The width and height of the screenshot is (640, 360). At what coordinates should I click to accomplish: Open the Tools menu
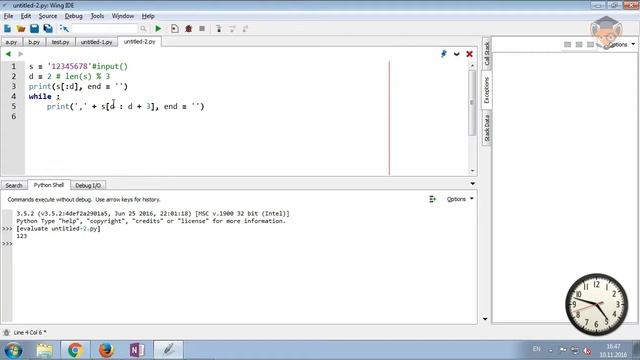97,16
